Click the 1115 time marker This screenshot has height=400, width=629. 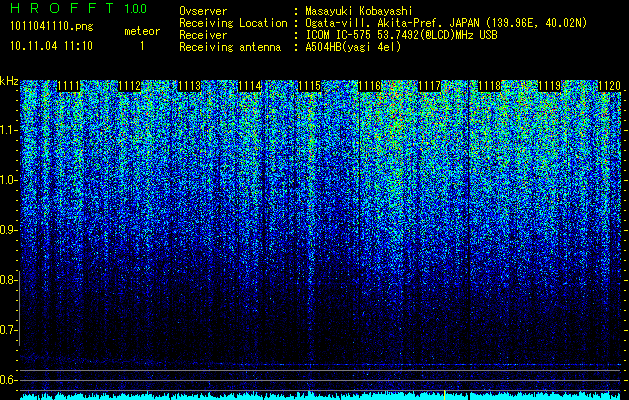click(x=310, y=86)
